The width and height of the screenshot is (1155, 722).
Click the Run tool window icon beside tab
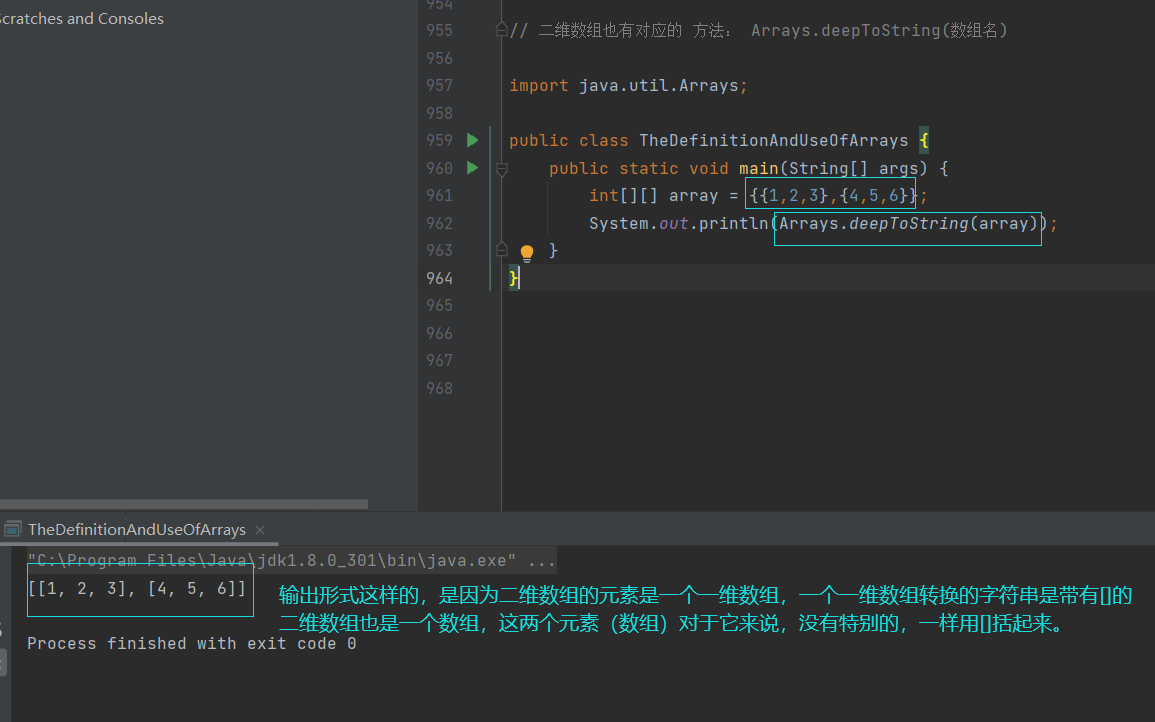pos(13,529)
